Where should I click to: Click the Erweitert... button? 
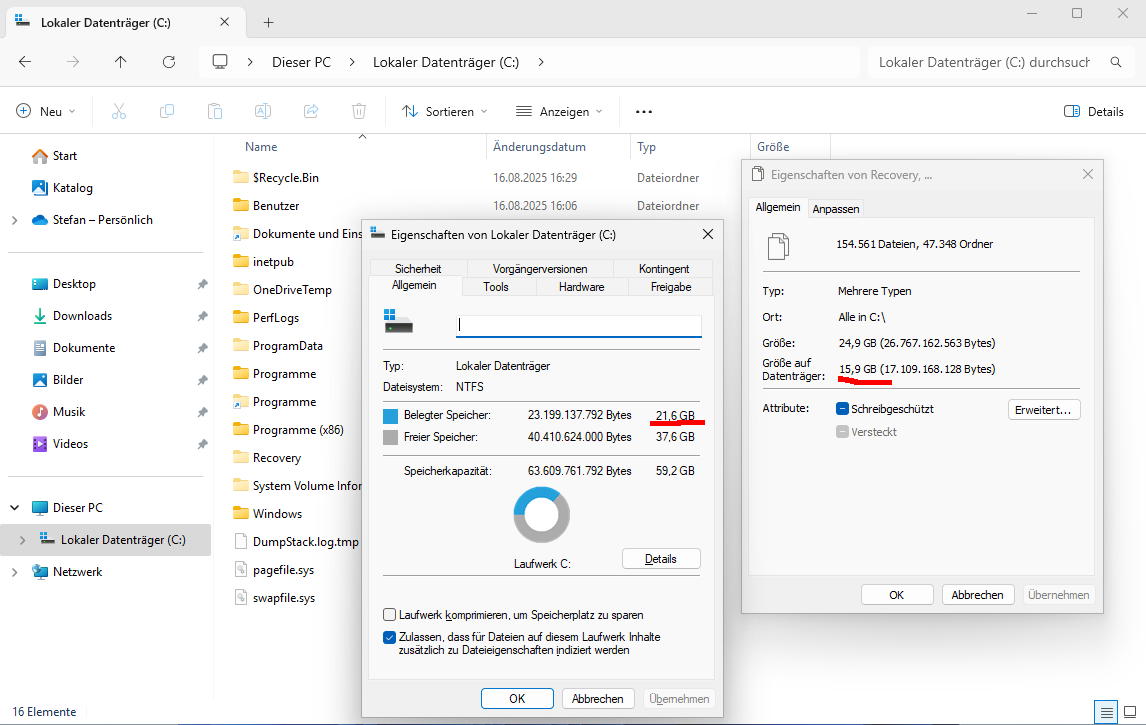(1043, 409)
